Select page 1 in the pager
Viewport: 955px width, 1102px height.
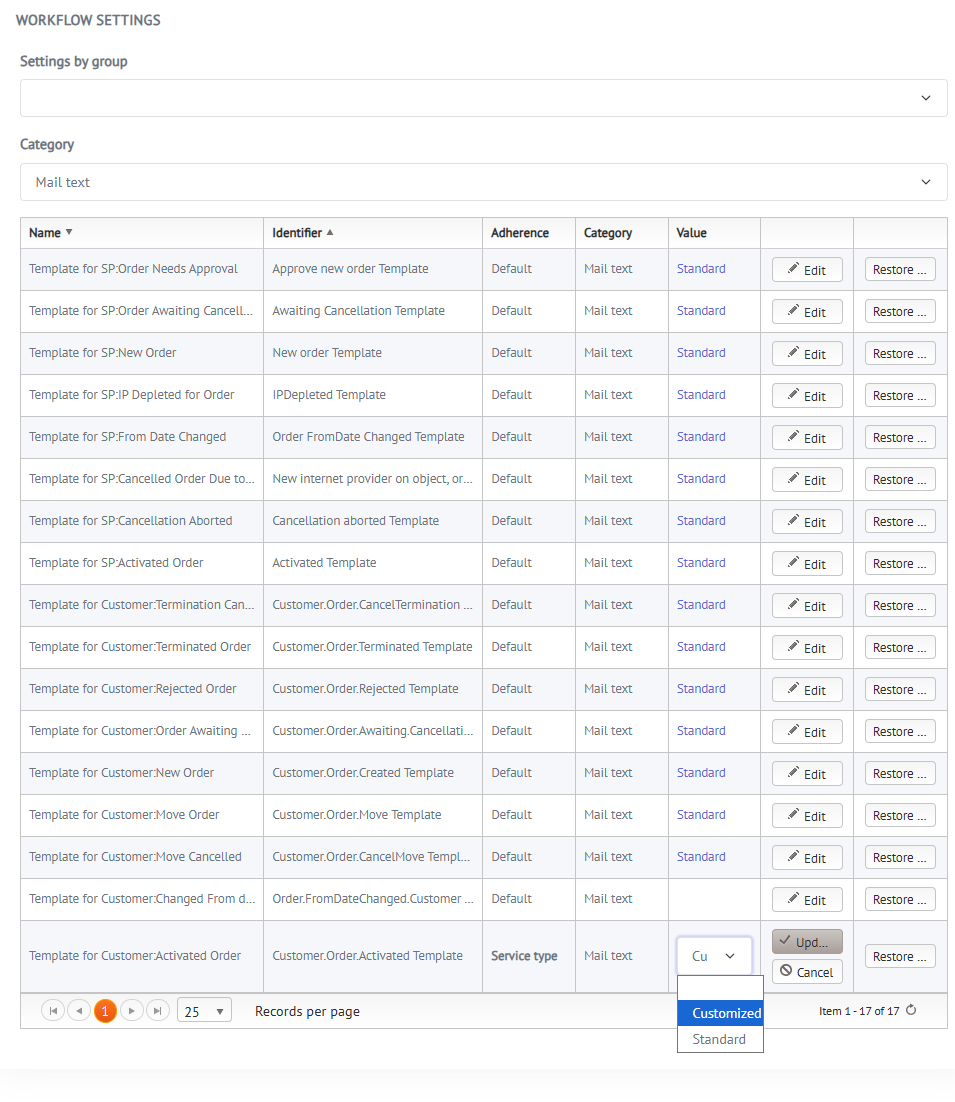click(105, 1011)
